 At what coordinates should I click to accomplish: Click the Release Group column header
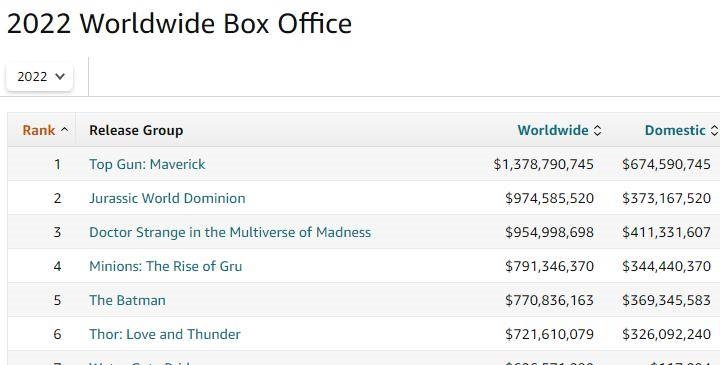pyautogui.click(x=136, y=130)
